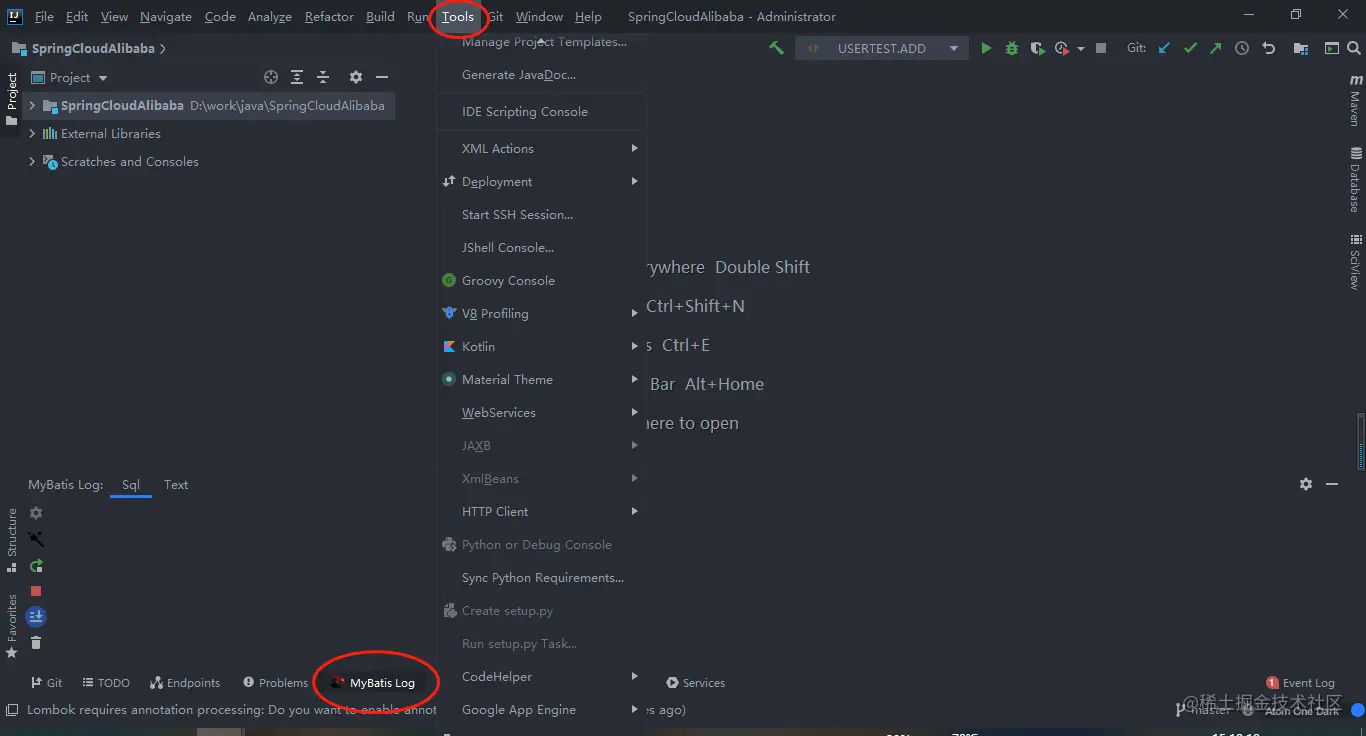Open the Maven side panel
Viewport: 1366px width, 736px height.
pos(1355,100)
